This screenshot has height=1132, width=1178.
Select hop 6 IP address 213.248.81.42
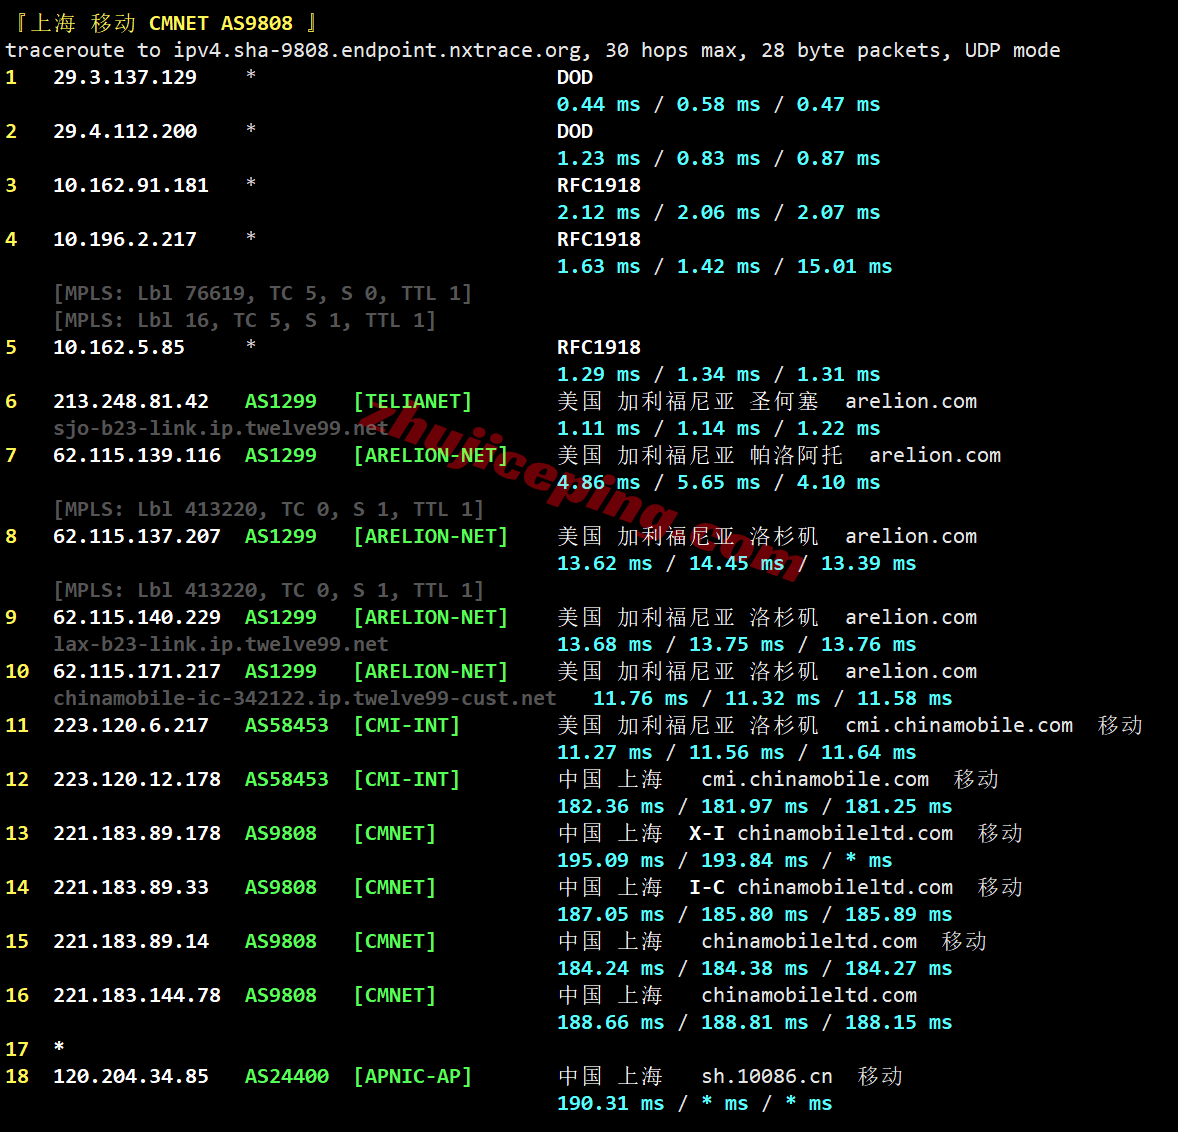click(131, 402)
